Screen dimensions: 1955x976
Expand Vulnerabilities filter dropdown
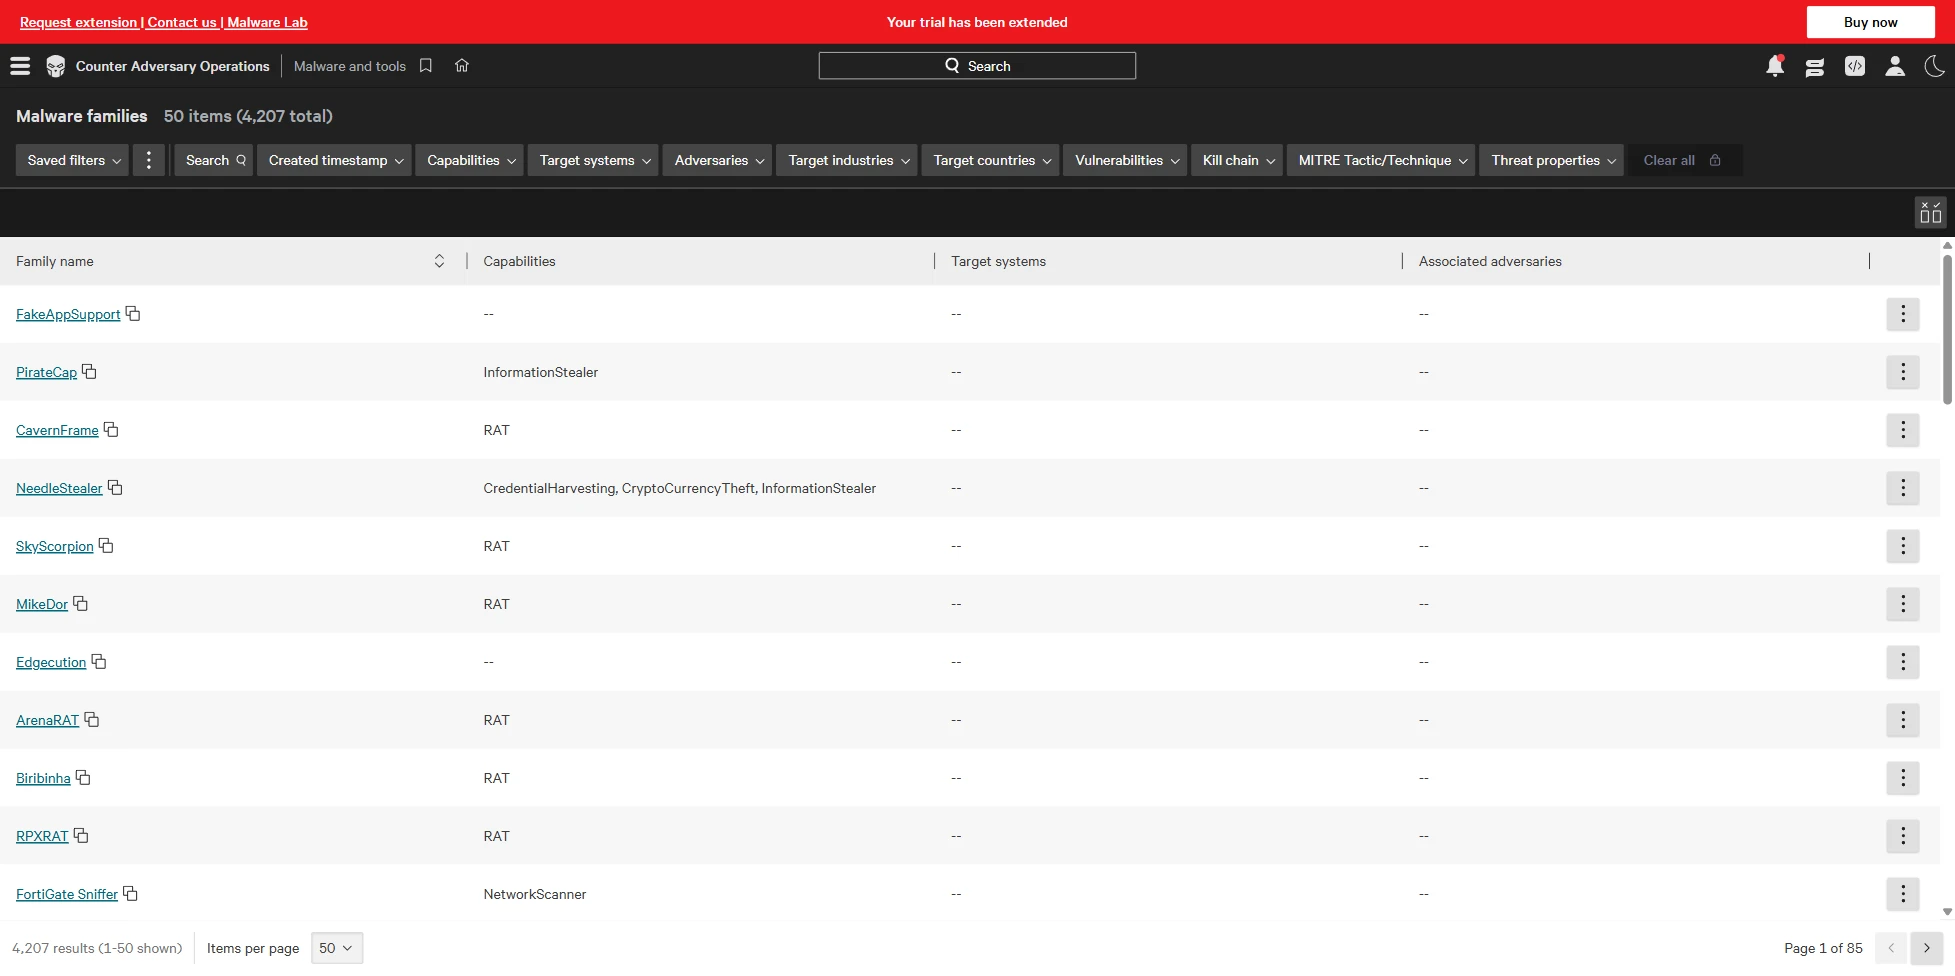pyautogui.click(x=1126, y=160)
